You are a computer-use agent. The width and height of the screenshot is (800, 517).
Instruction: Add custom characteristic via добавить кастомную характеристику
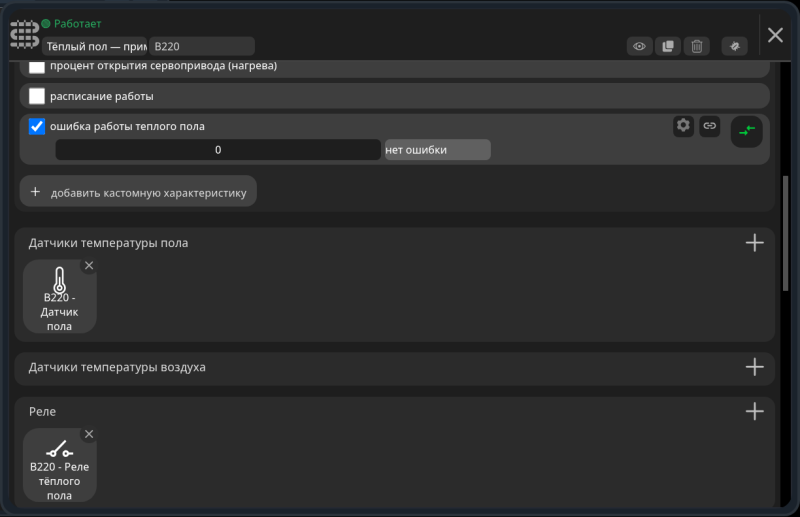click(138, 191)
